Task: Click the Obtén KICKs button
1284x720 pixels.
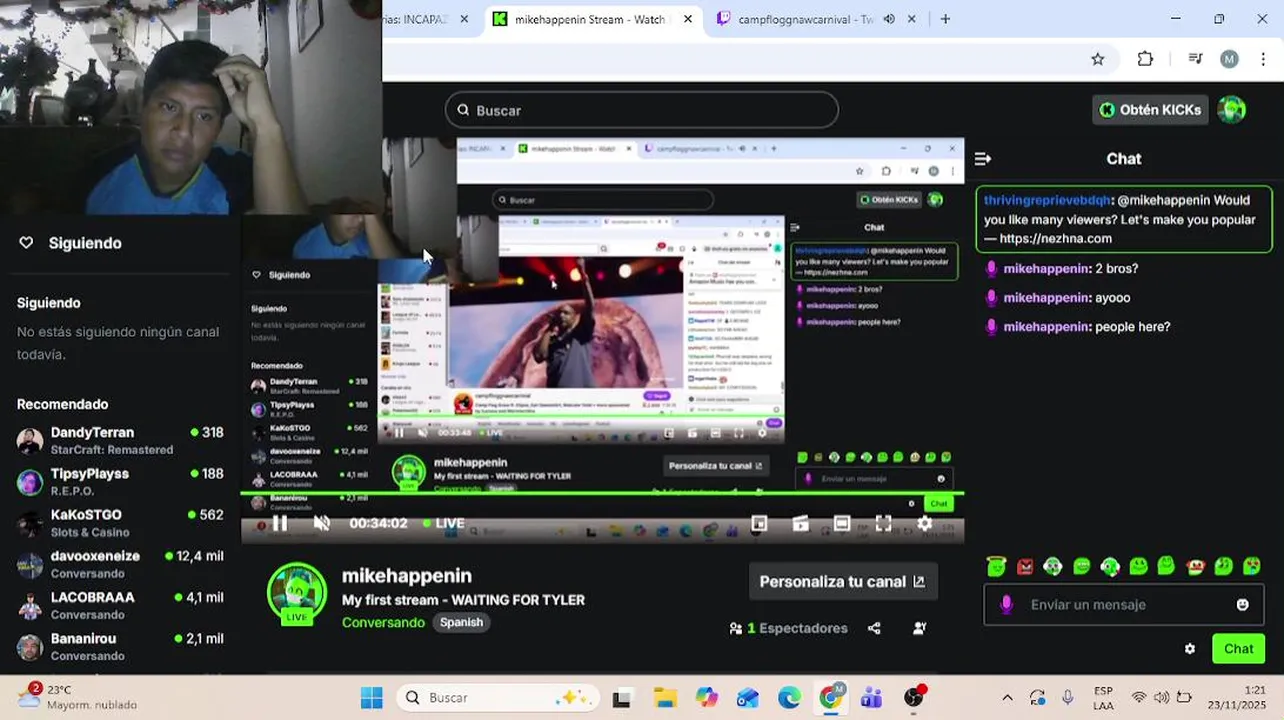Action: pos(1150,110)
